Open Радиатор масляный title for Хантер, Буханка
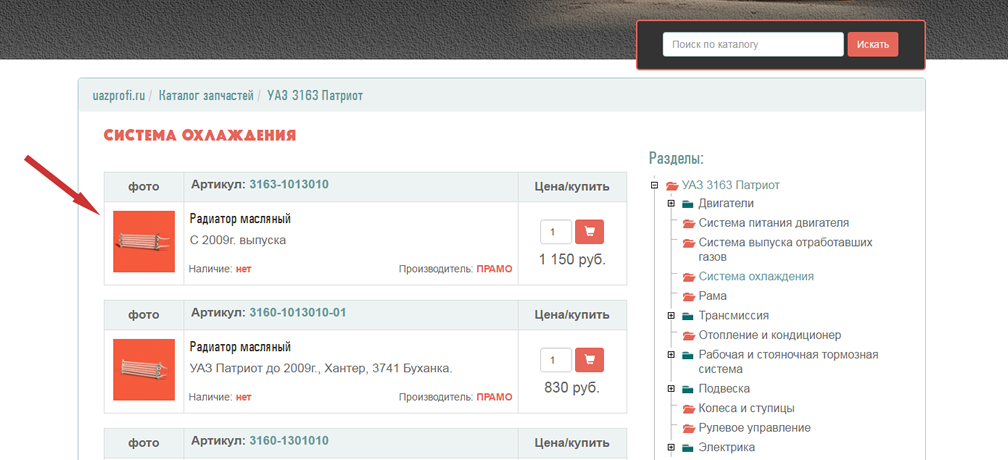 pyautogui.click(x=240, y=346)
